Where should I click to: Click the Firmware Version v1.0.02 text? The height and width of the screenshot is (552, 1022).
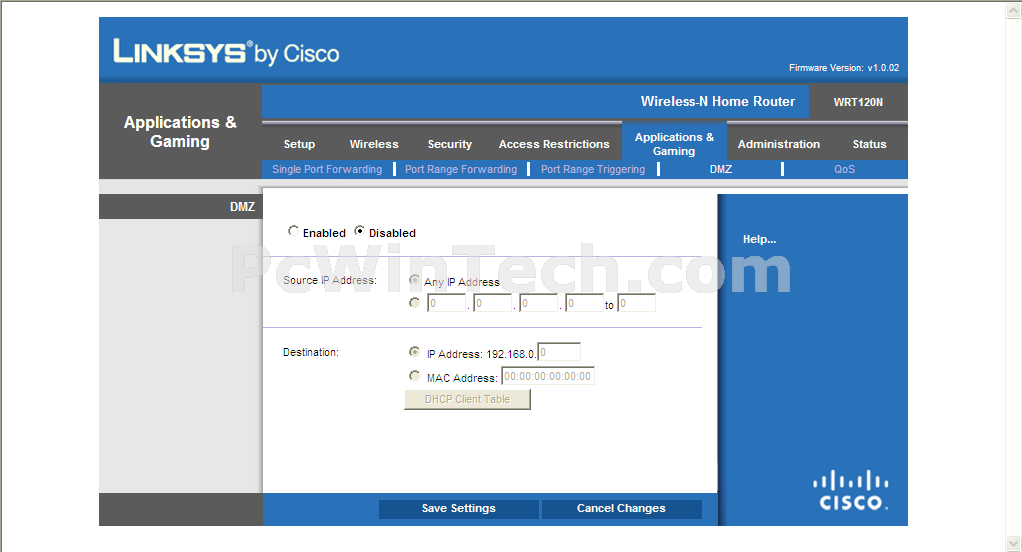click(844, 68)
